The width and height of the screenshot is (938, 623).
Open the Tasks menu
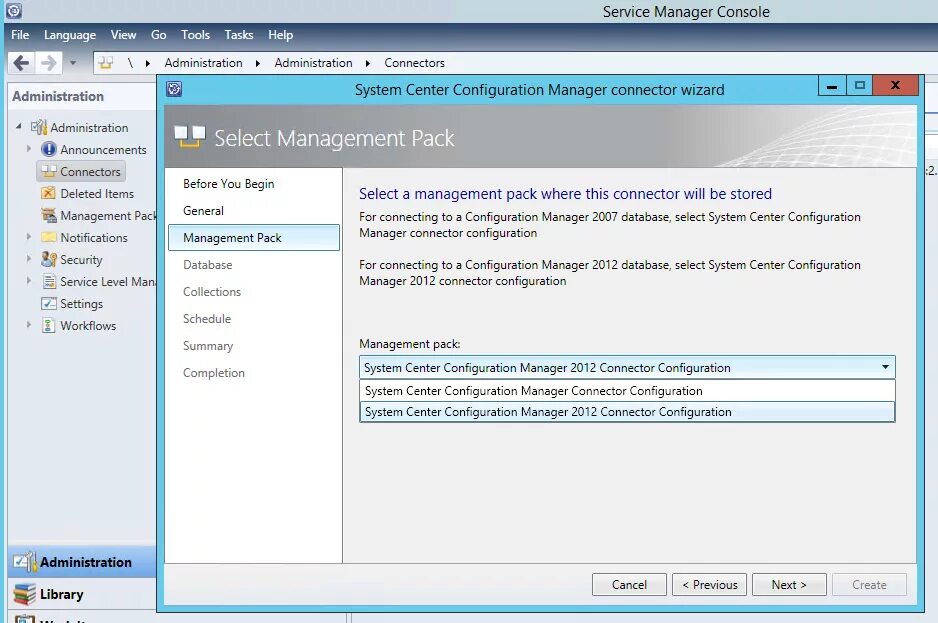[239, 35]
